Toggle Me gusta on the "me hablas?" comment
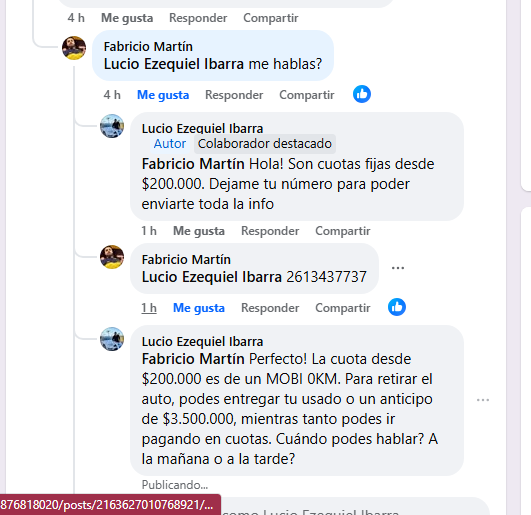The height and width of the screenshot is (515, 531). pos(163,95)
